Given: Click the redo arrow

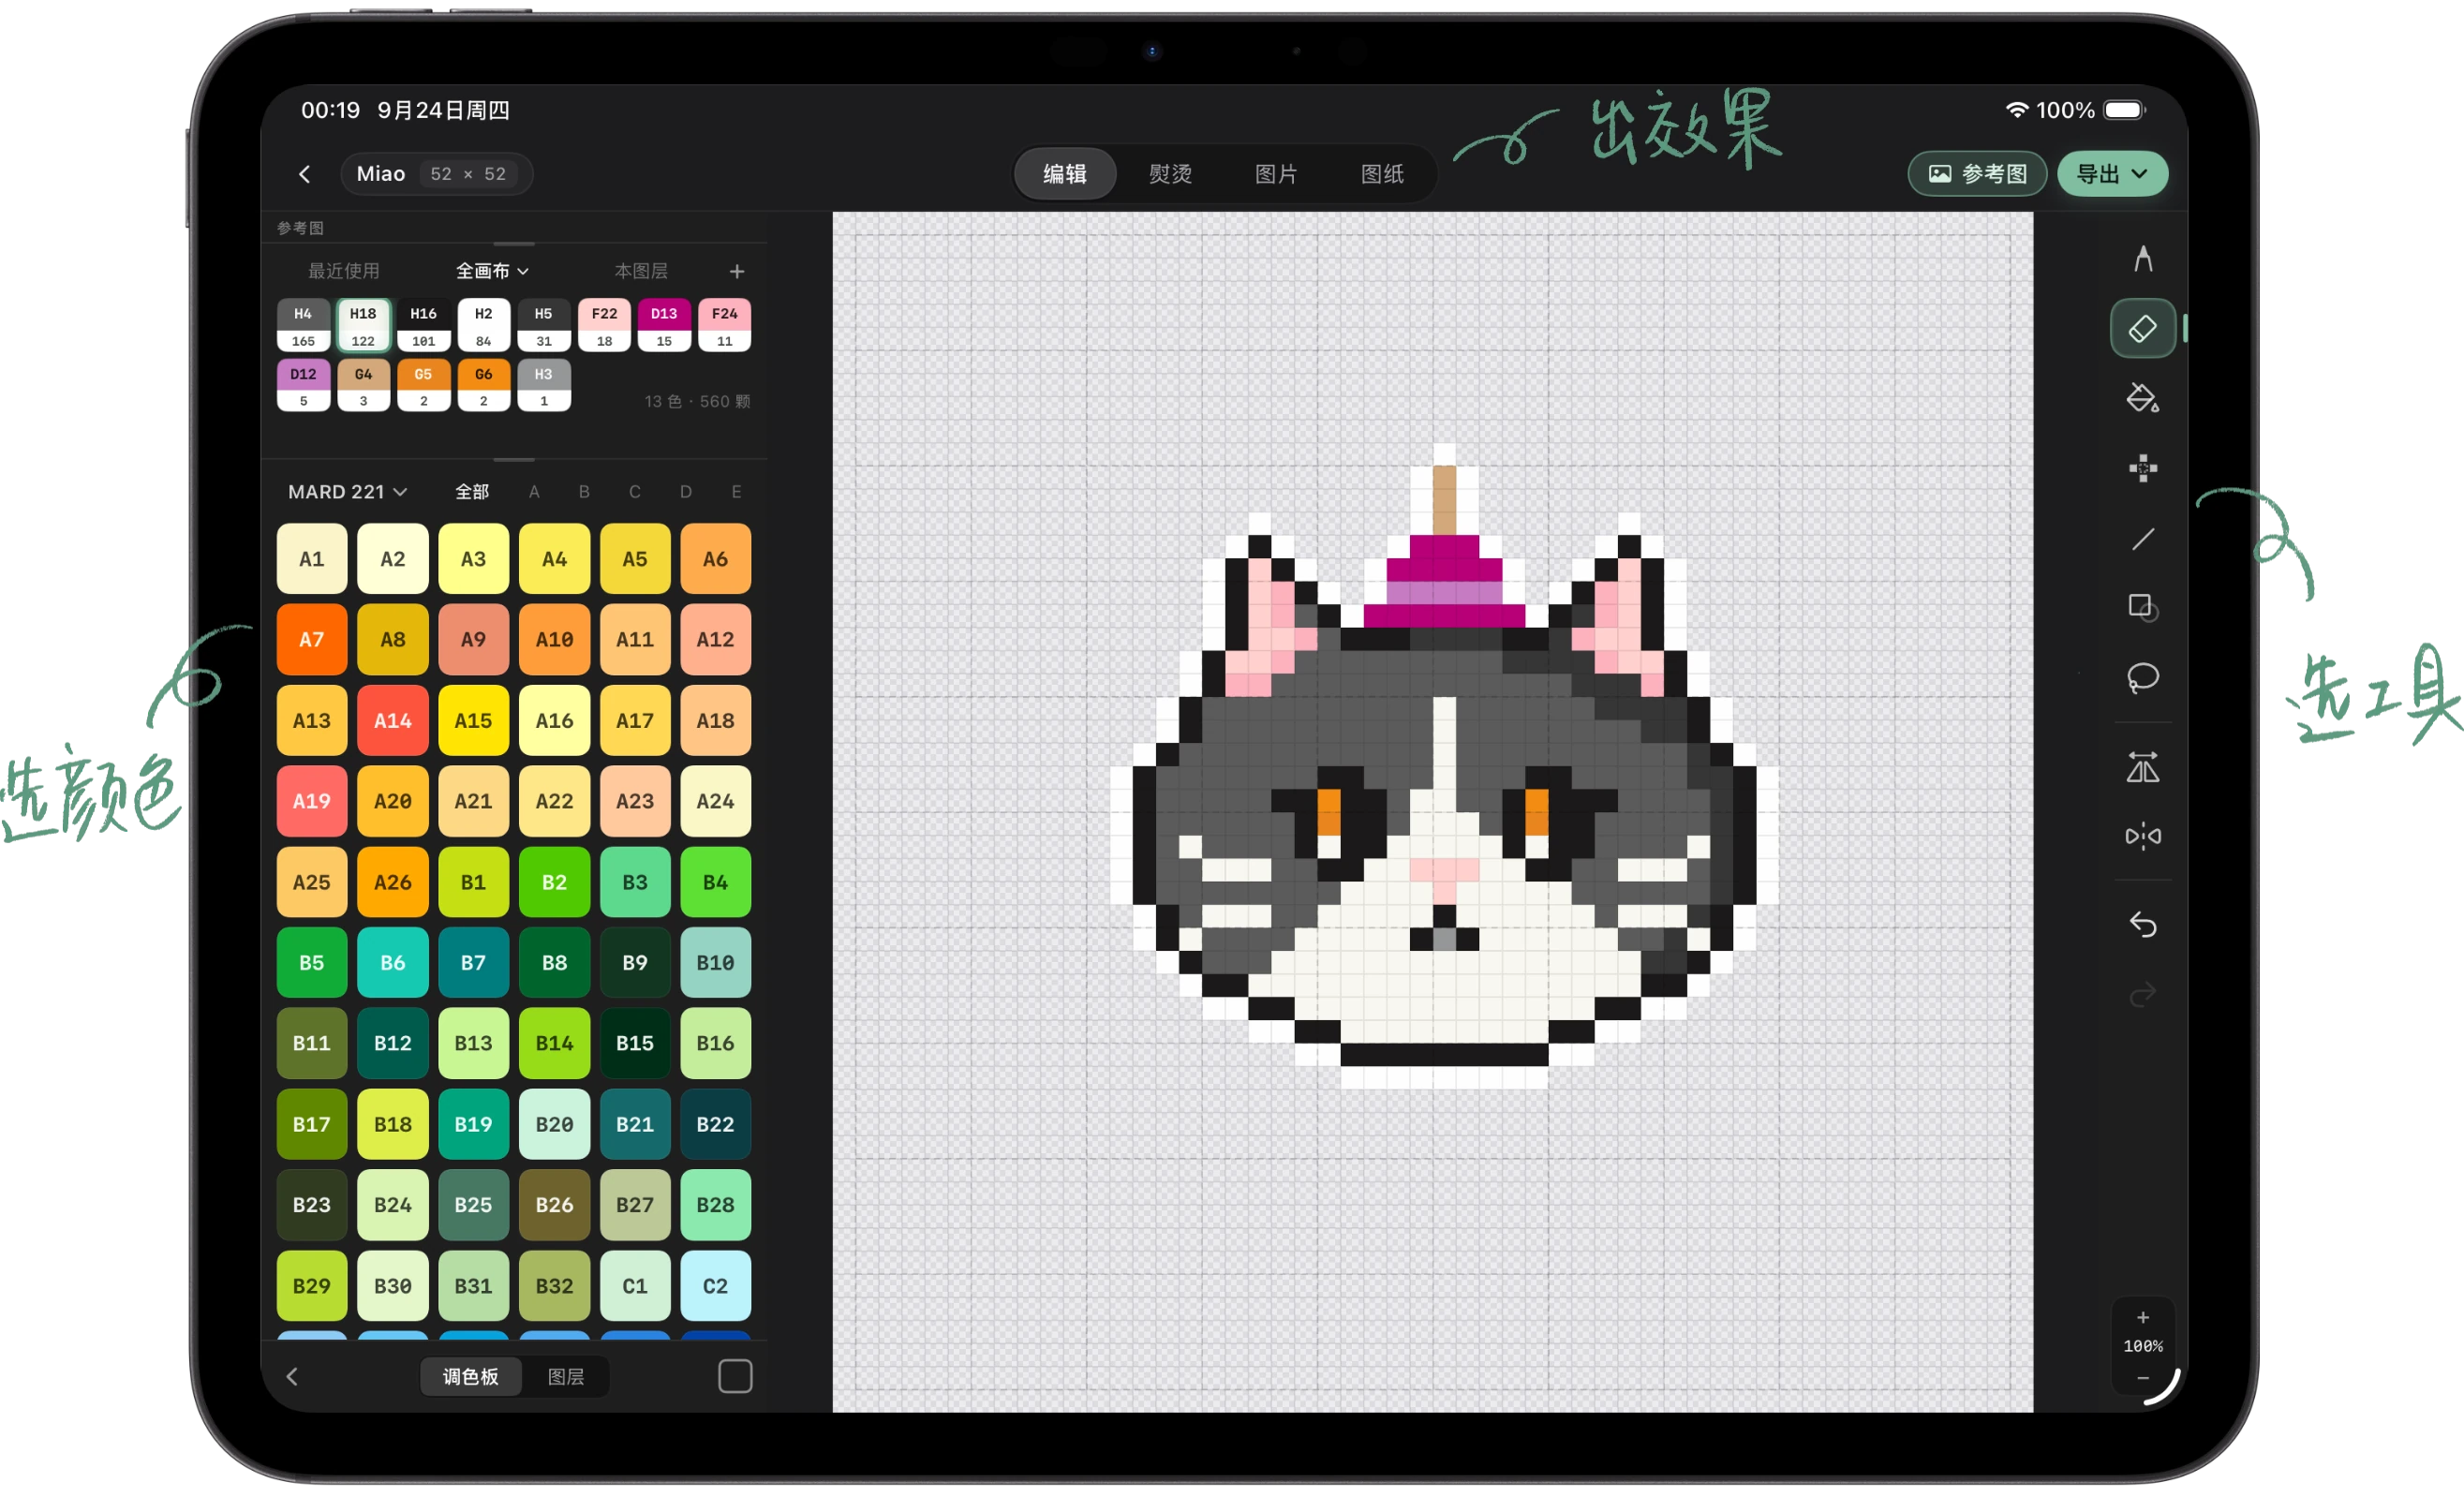Looking at the screenshot, I should point(2142,995).
